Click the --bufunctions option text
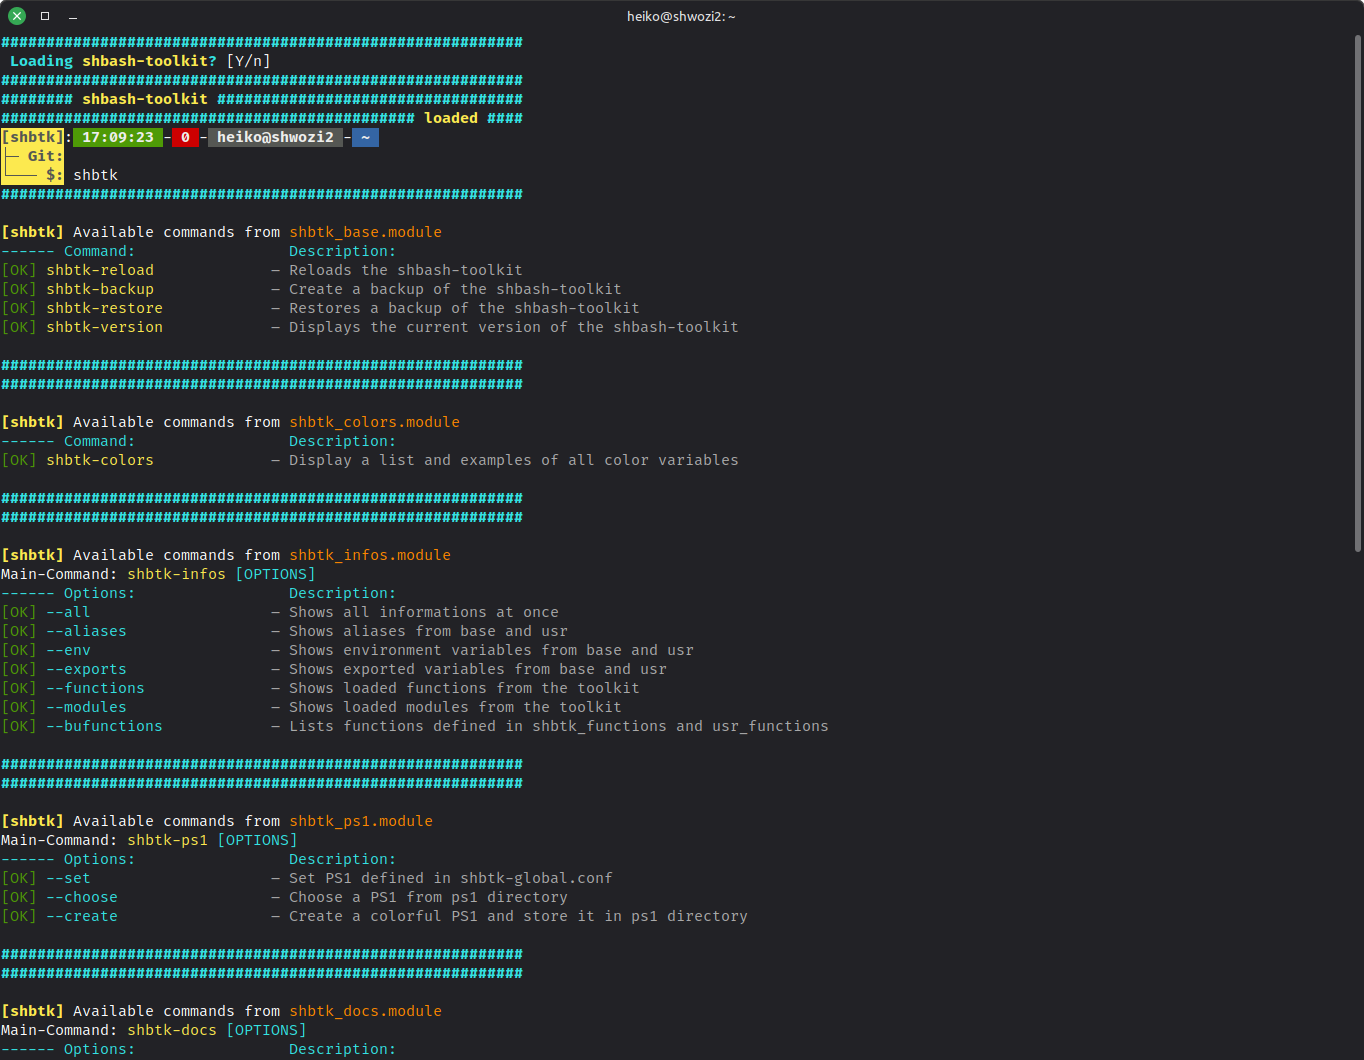This screenshot has height=1060, width=1364. click(104, 726)
